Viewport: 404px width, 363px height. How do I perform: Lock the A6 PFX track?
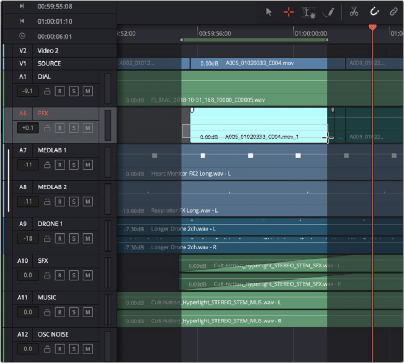47,128
